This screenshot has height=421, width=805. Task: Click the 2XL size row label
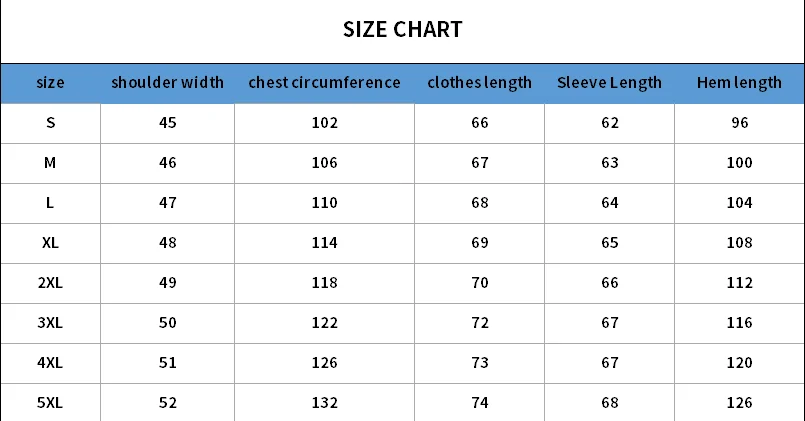[50, 283]
